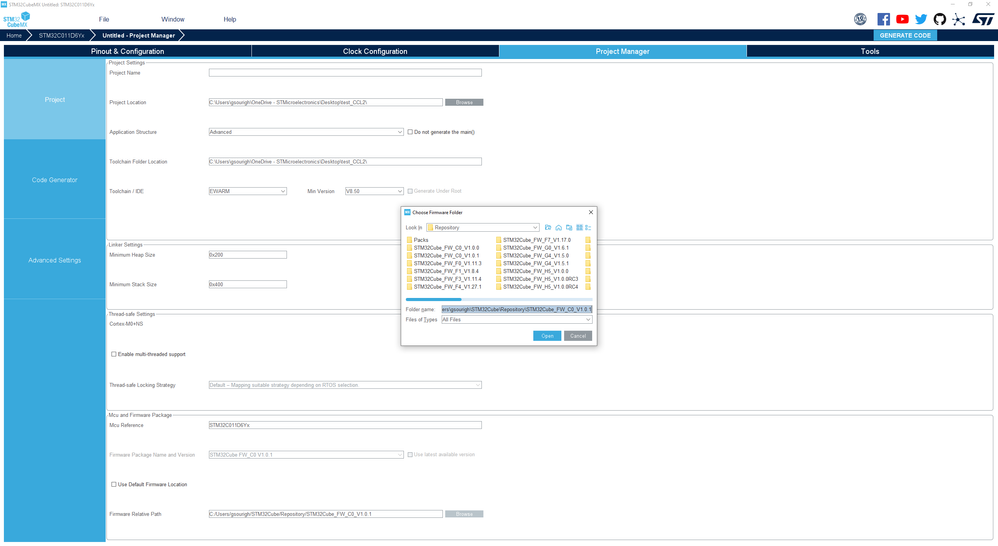Switch to Pinout & Configuration tab
998x546 pixels.
pyautogui.click(x=127, y=51)
